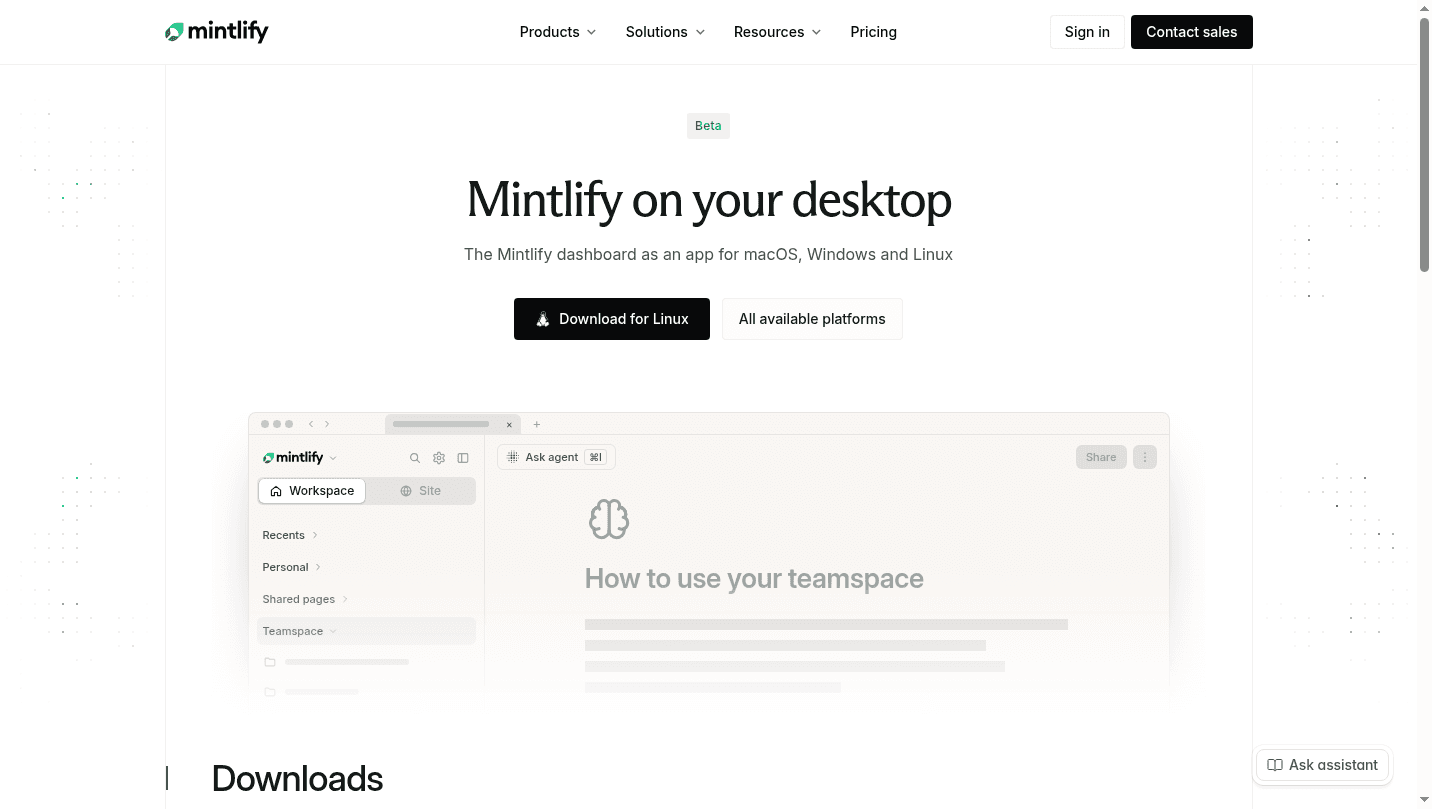Close the tab in the app preview
Screen dimensions: 1432x809
(509, 424)
